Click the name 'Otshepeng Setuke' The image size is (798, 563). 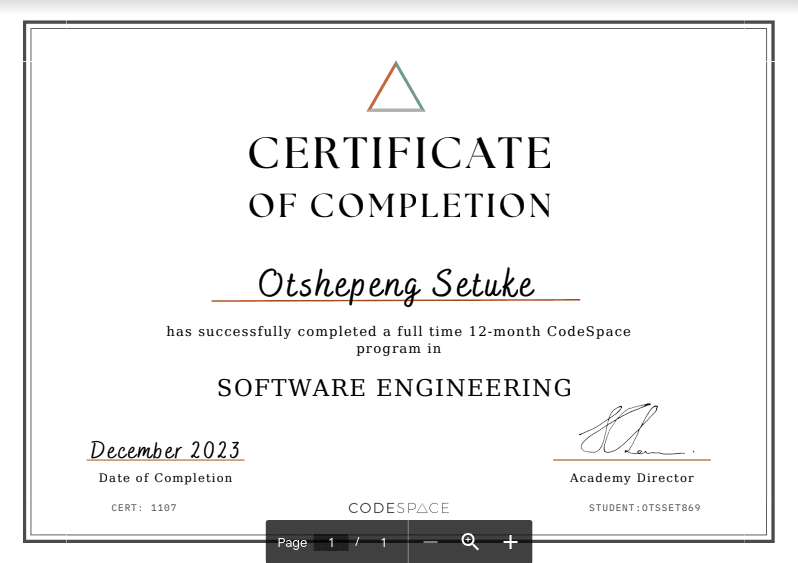(396, 286)
